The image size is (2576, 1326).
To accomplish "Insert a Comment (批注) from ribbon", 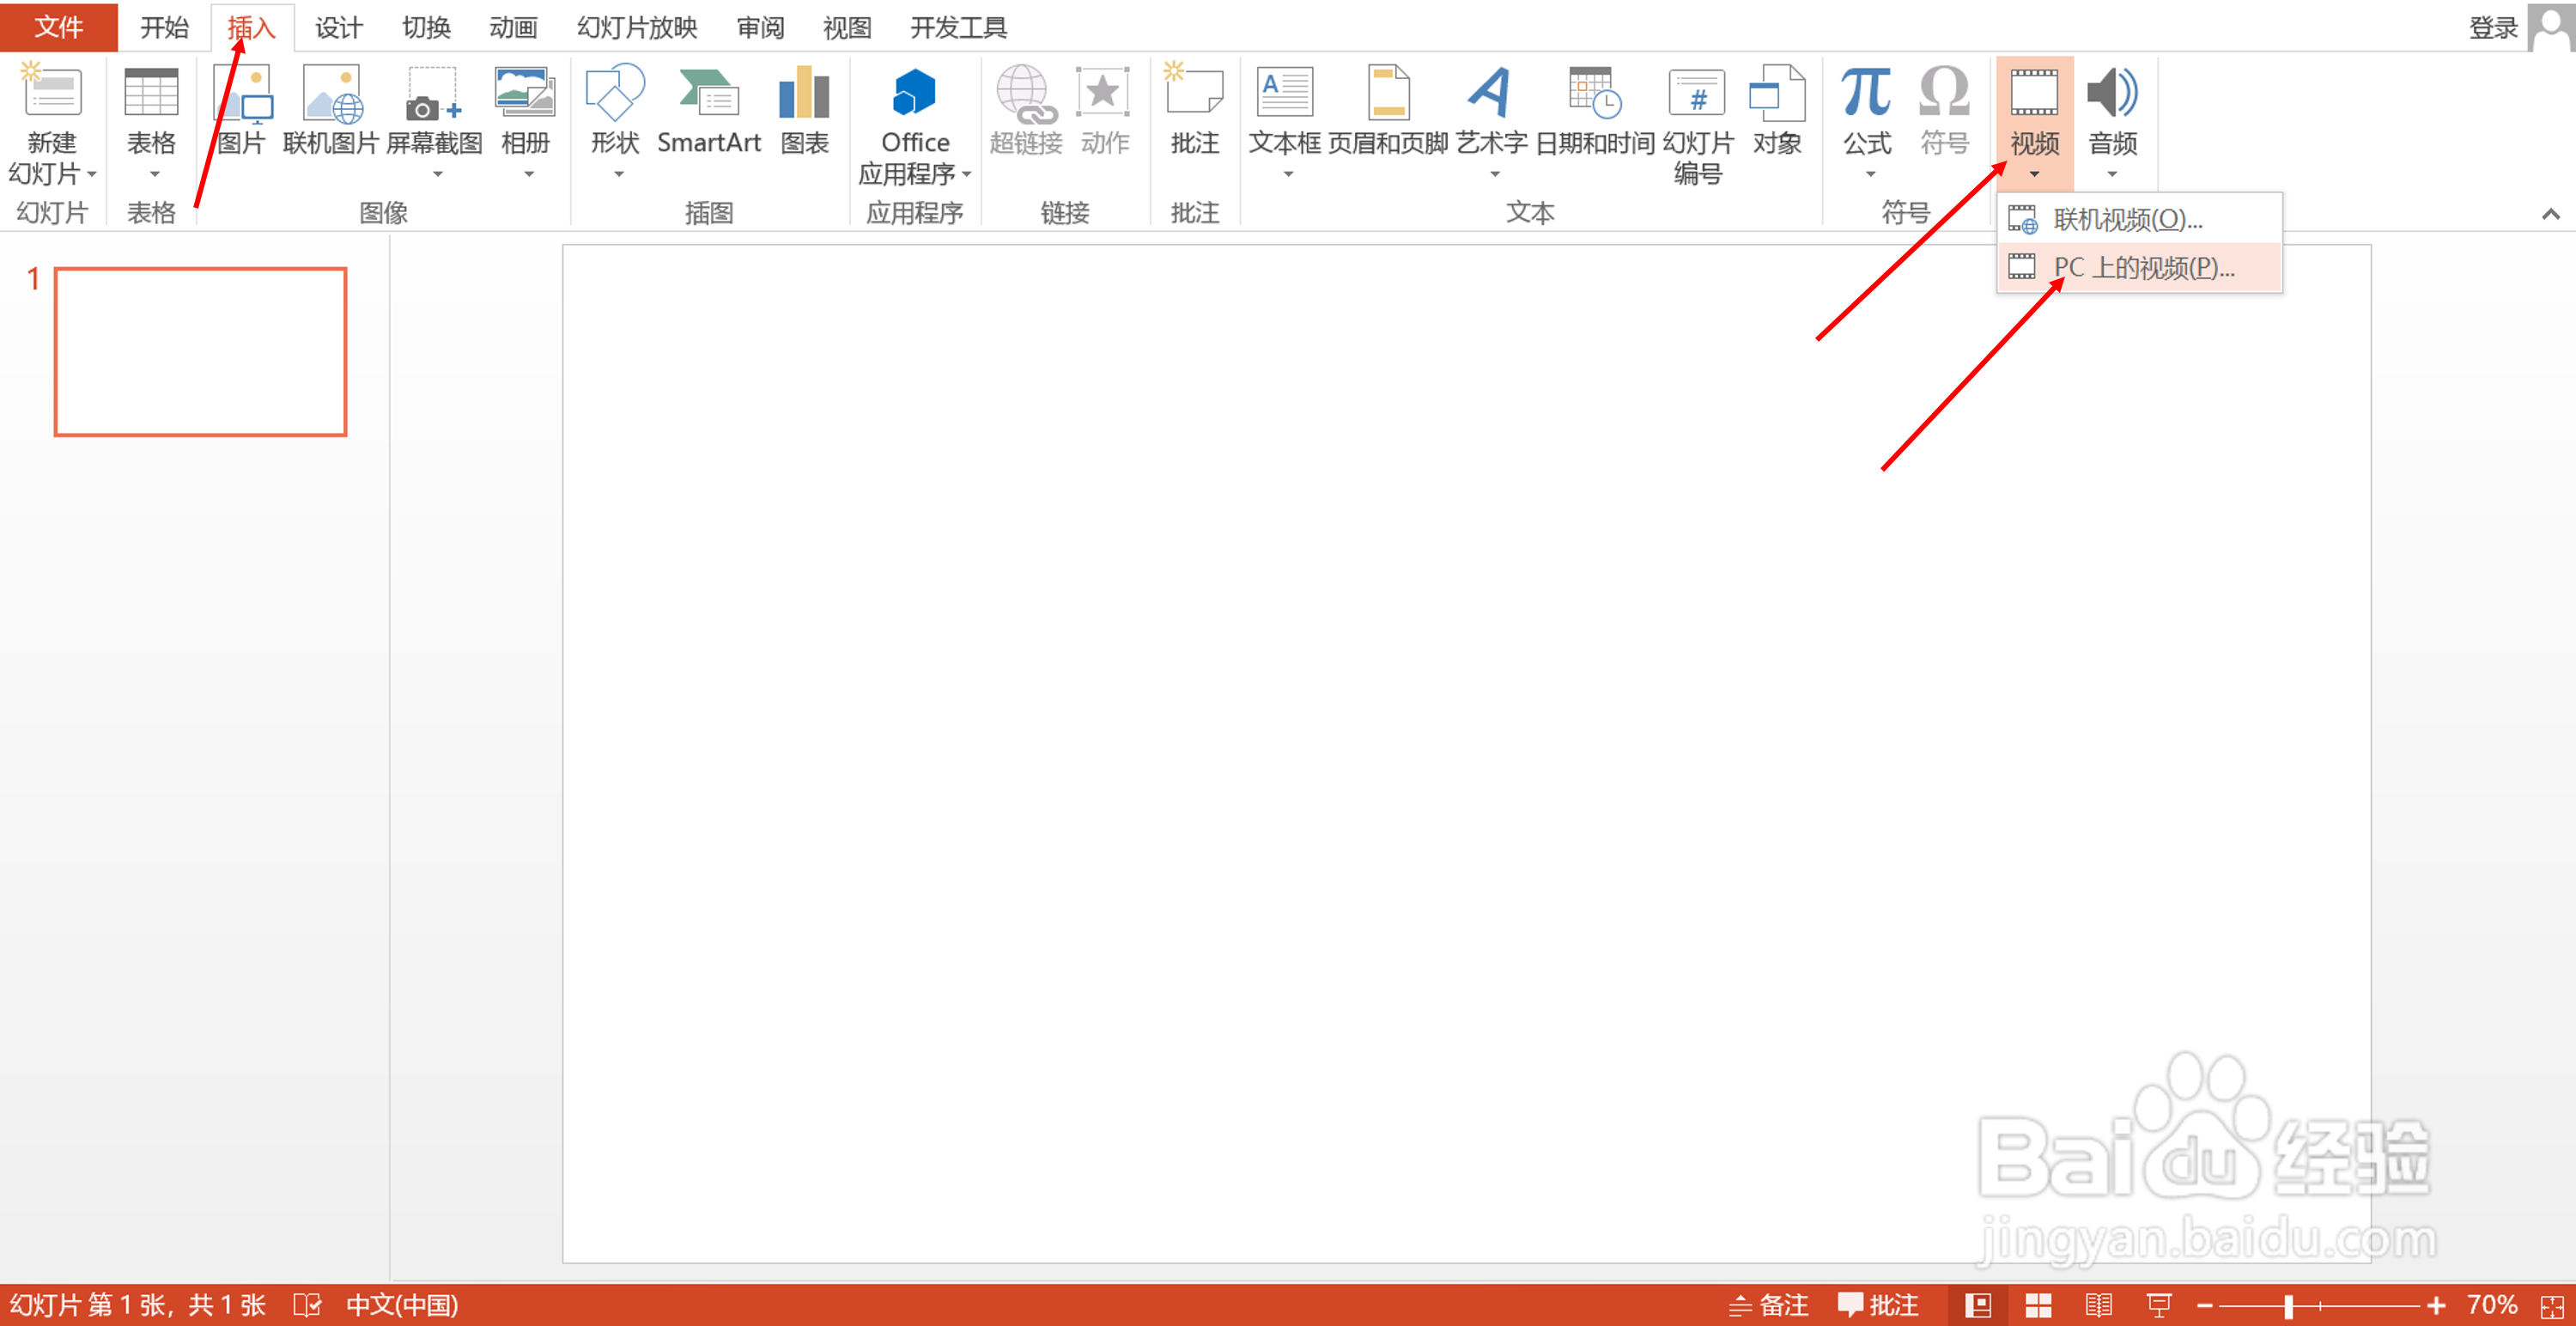I will (1195, 110).
